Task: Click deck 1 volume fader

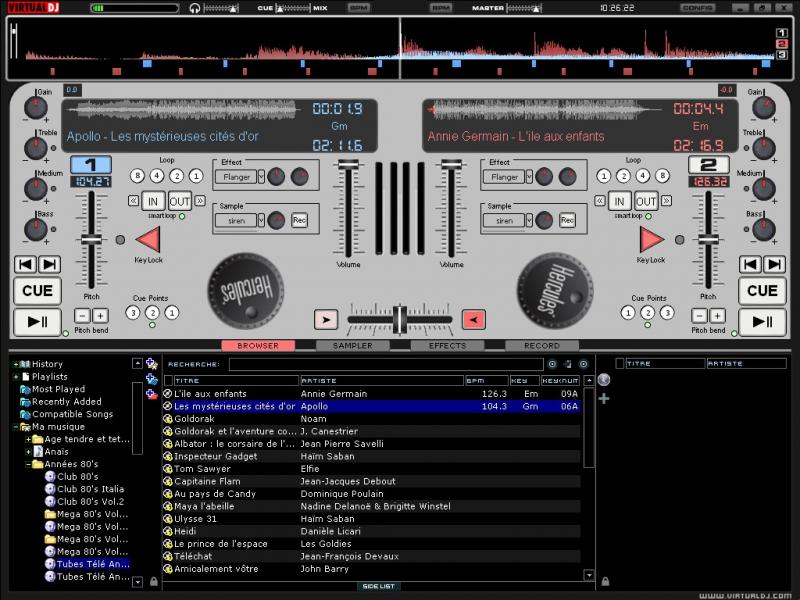Action: coord(348,164)
